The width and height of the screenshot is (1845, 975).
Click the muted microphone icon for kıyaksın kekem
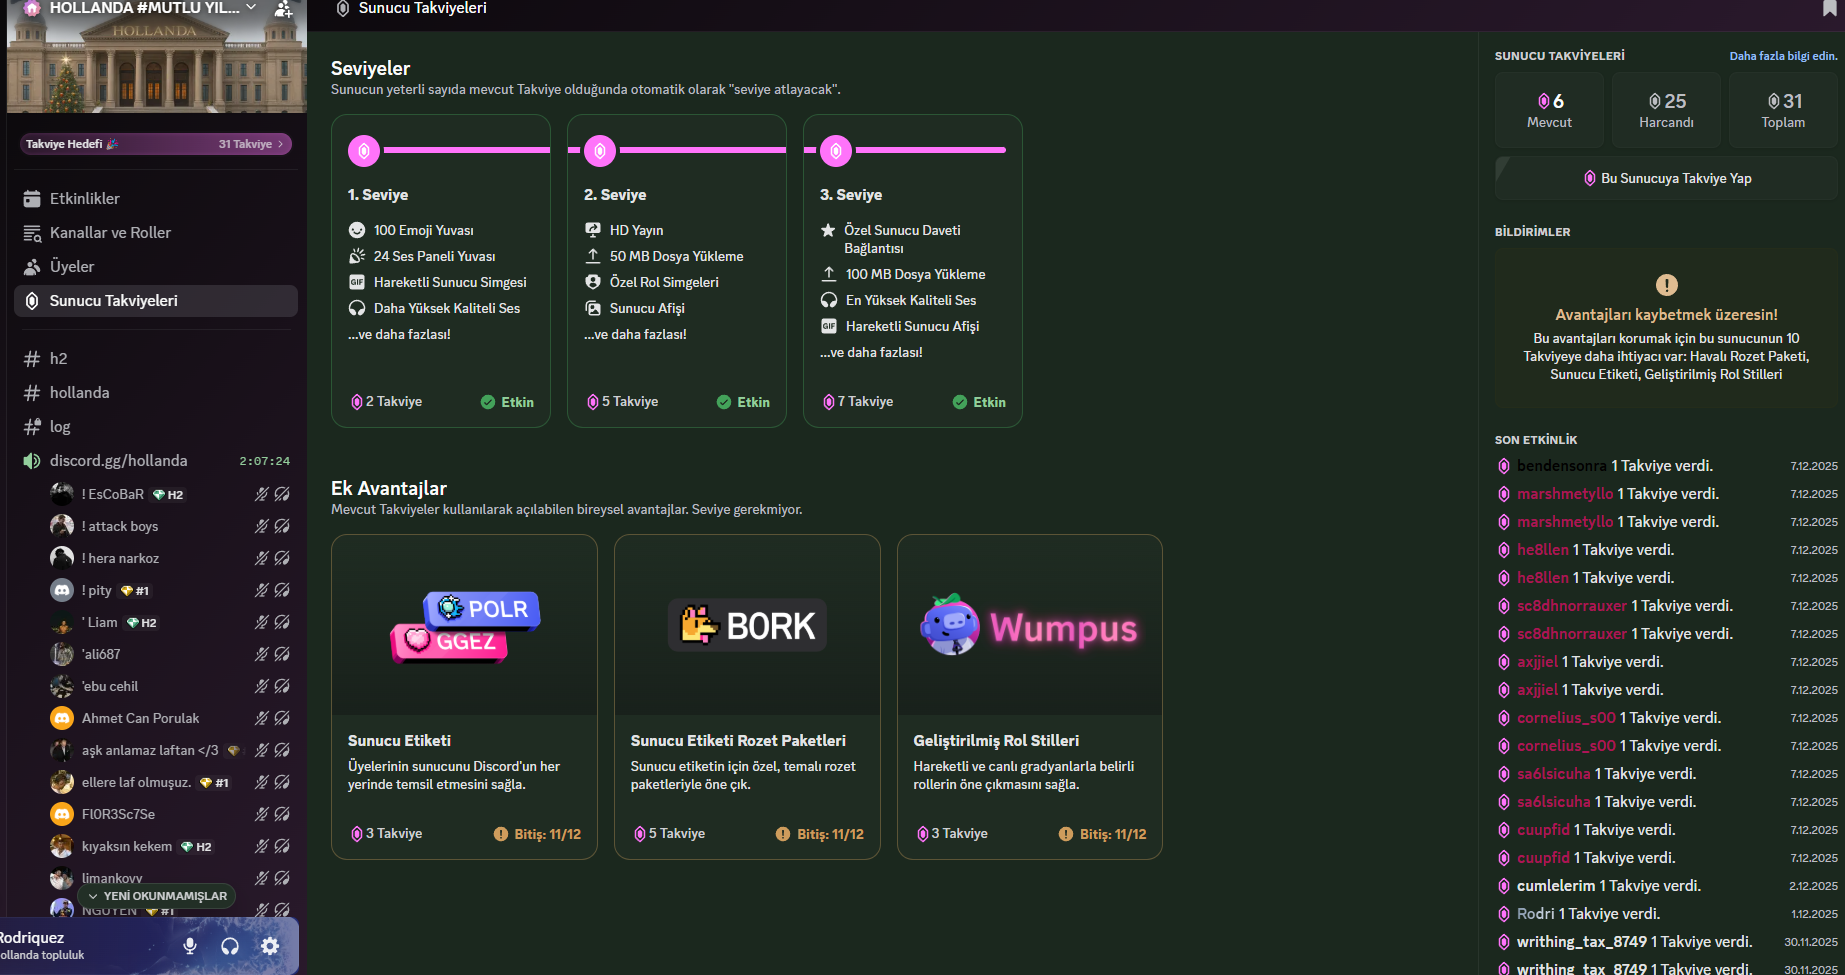262,846
